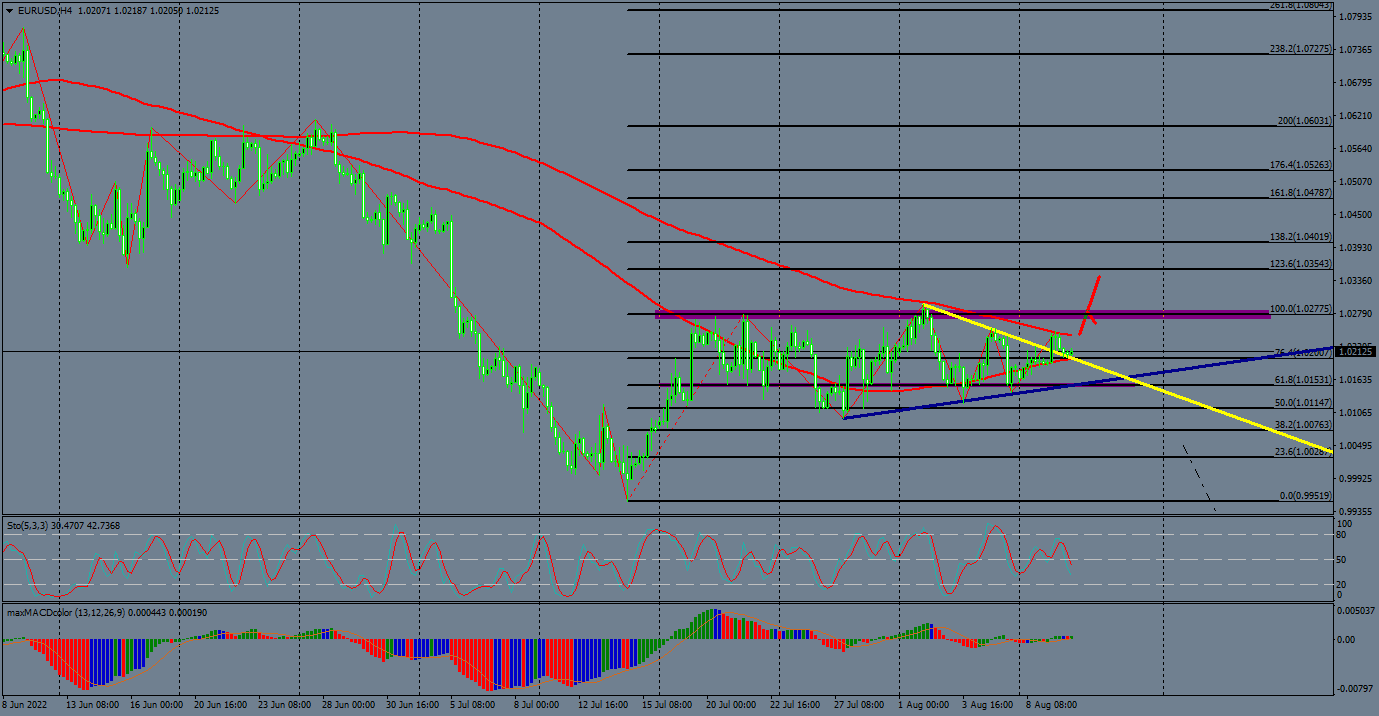Click the Fibonacci 261.8 level label
Viewport: 1379px width, 716px height.
click(x=1300, y=5)
